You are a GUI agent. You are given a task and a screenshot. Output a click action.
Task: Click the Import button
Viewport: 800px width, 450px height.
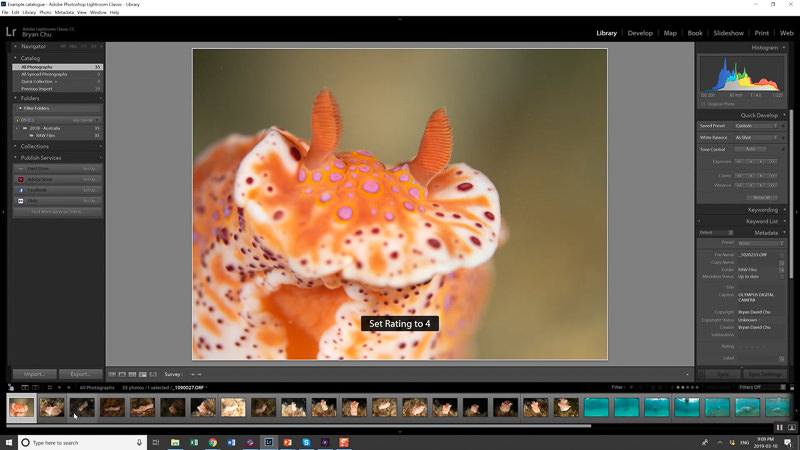tap(34, 374)
